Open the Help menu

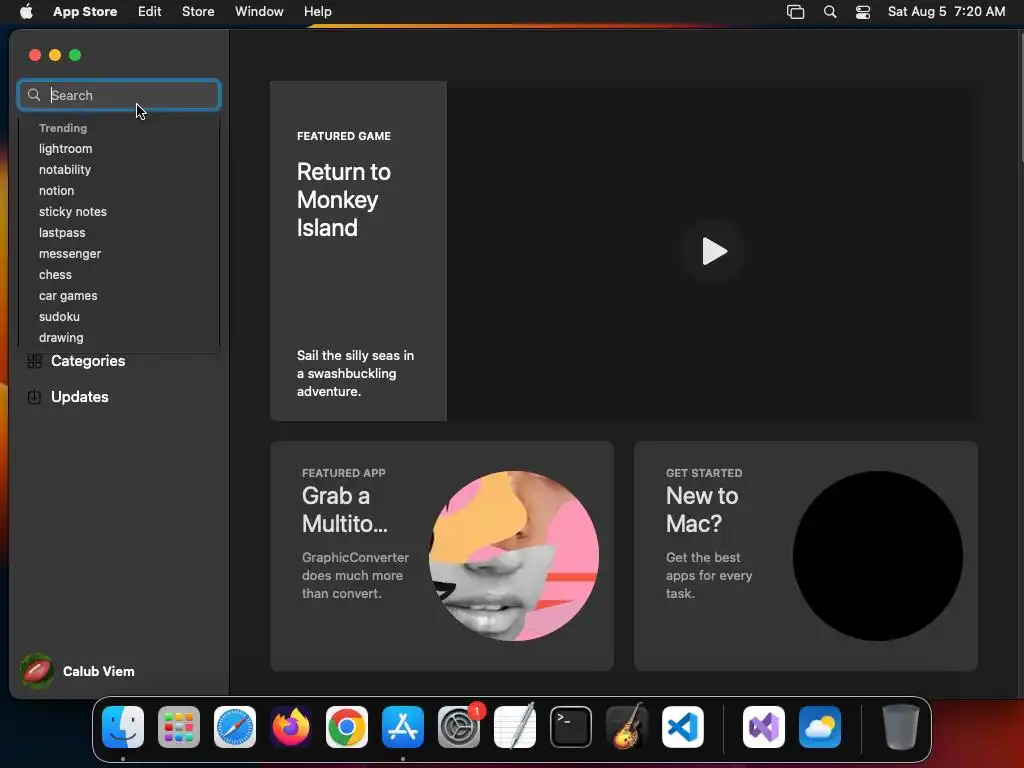[317, 11]
